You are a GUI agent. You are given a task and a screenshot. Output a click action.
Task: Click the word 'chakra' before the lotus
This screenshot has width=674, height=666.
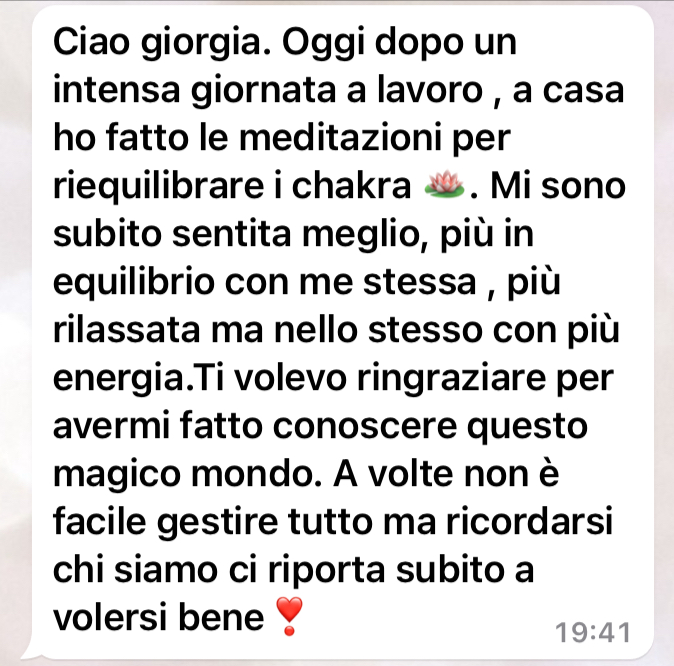[351, 185]
